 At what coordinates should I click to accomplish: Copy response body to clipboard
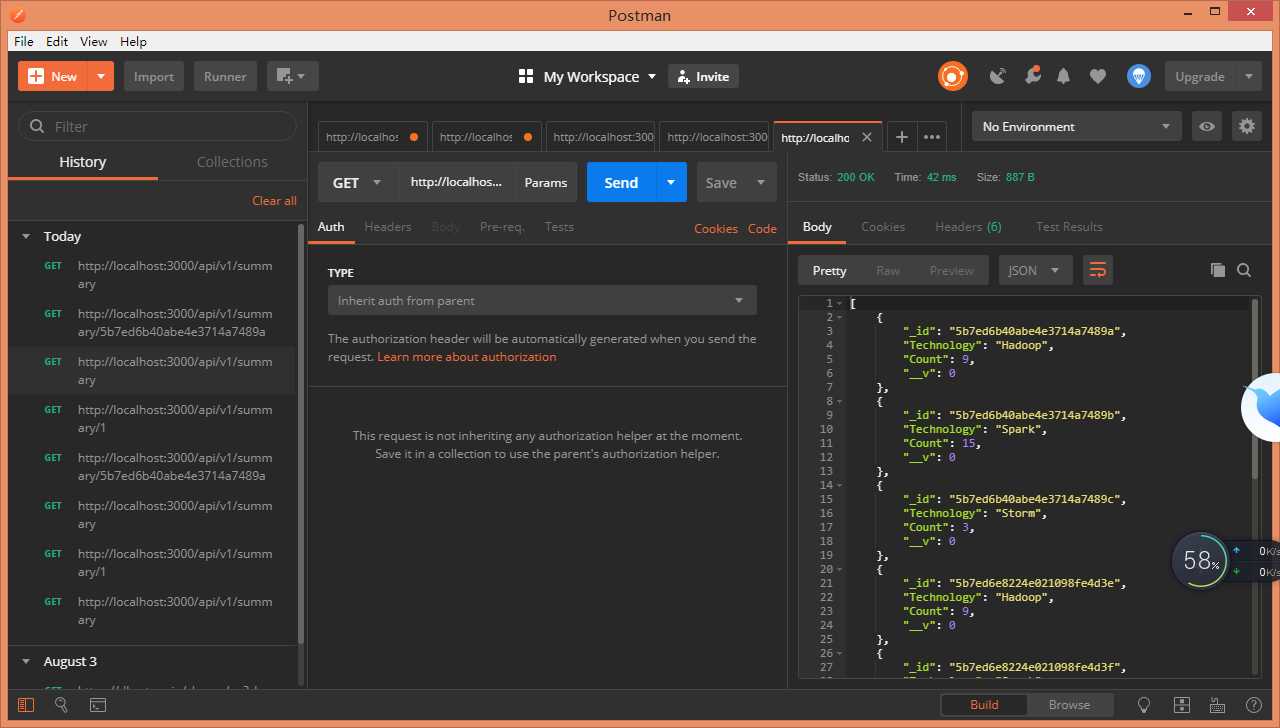(1217, 270)
